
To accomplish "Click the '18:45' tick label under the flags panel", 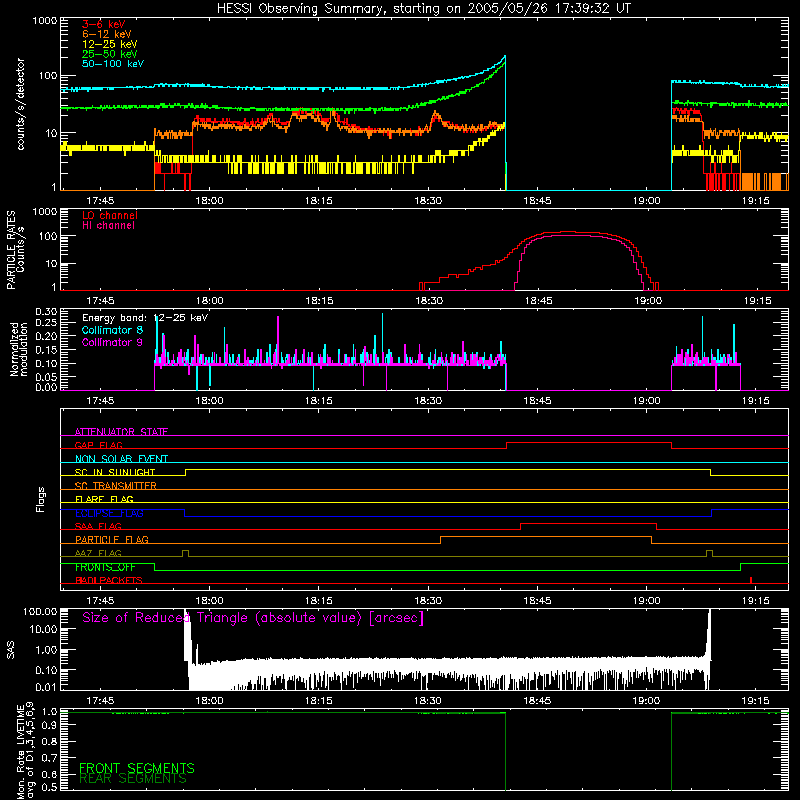I will 537,601.
